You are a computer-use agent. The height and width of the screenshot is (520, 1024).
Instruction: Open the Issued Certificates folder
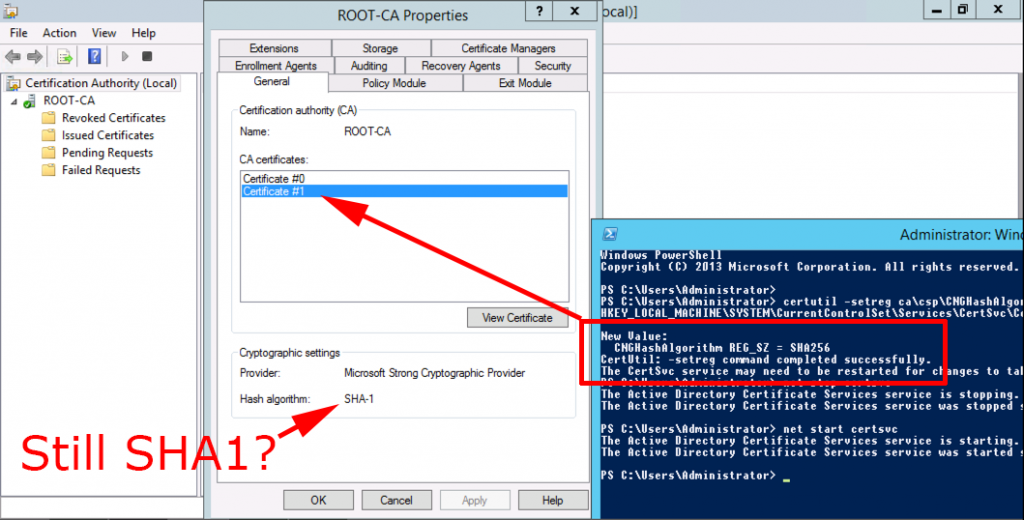pos(107,135)
